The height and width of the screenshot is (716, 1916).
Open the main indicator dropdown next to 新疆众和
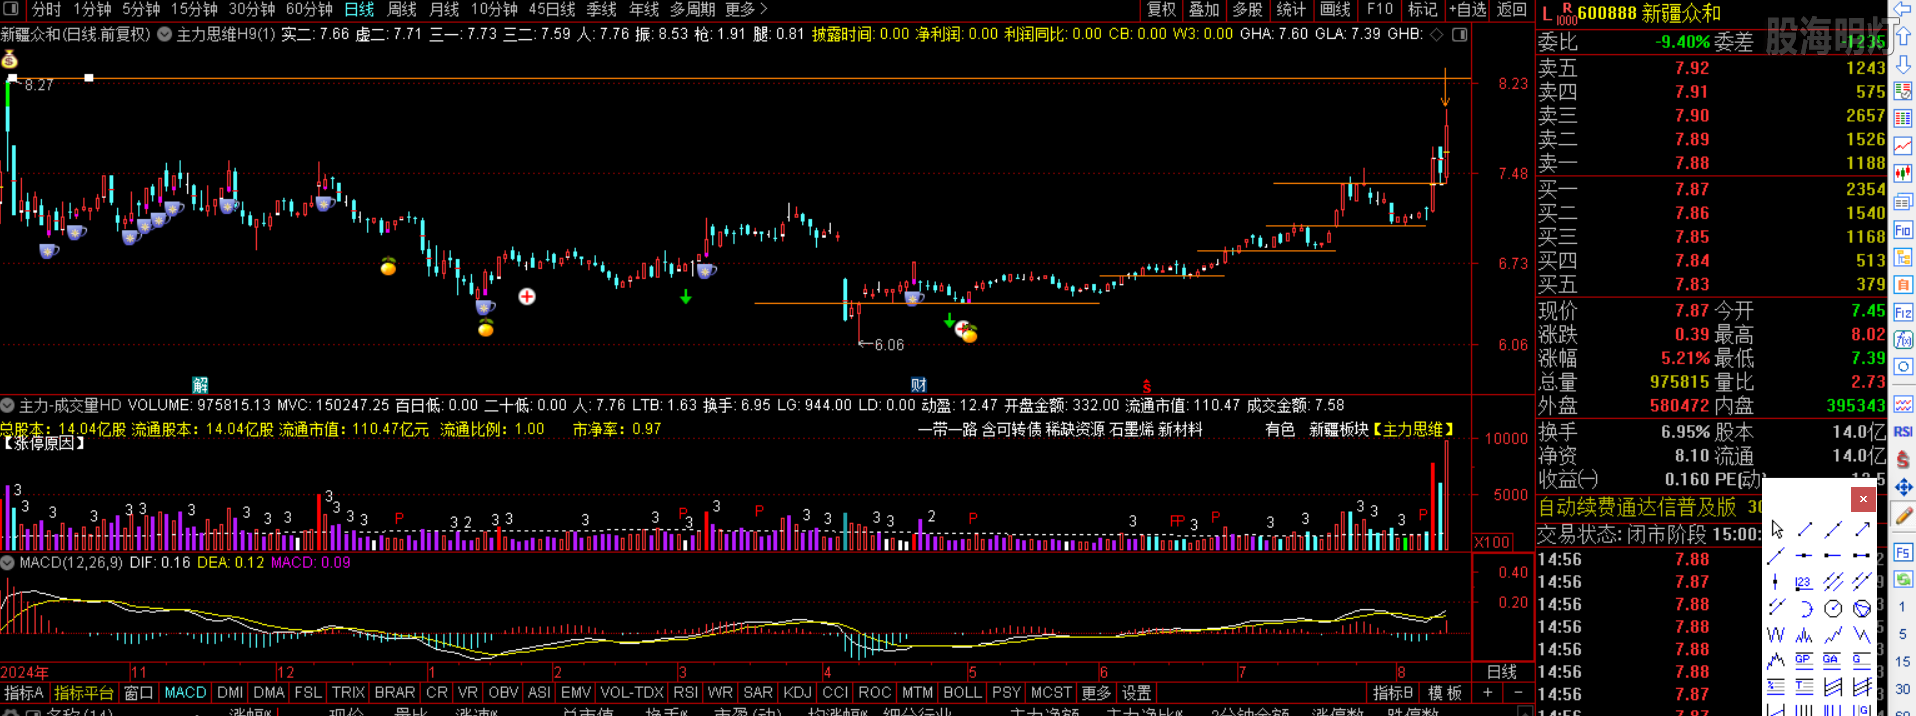point(164,34)
